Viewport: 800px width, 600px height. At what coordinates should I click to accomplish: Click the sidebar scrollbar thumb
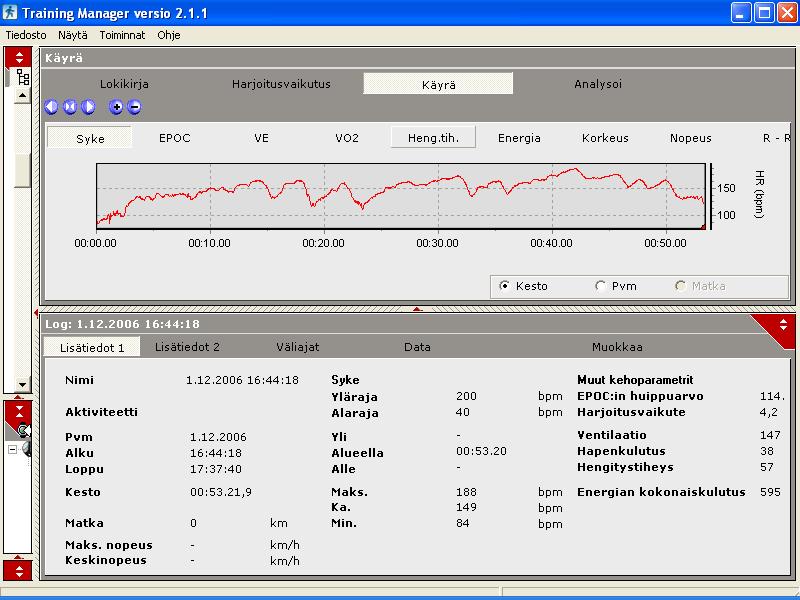coord(22,170)
